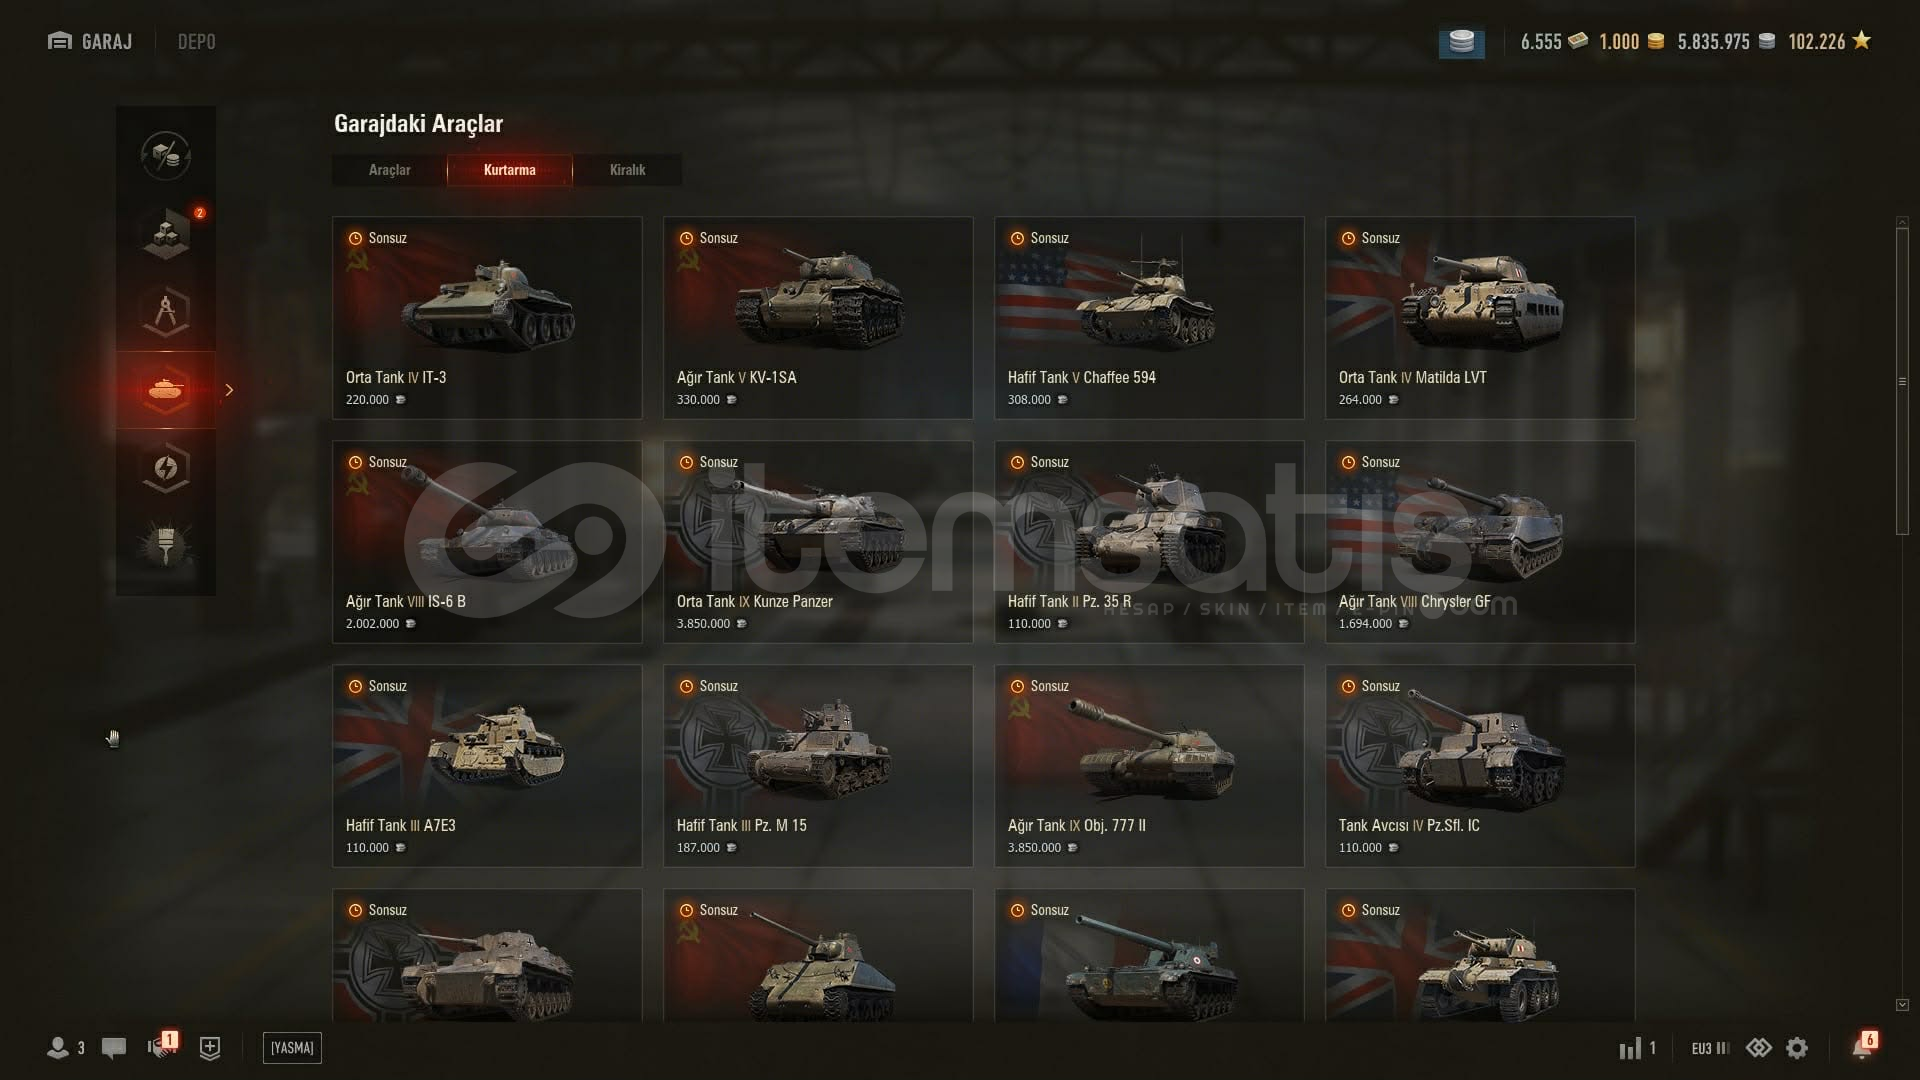
Task: Open the blueprints compass icon in sidebar
Action: click(x=166, y=312)
